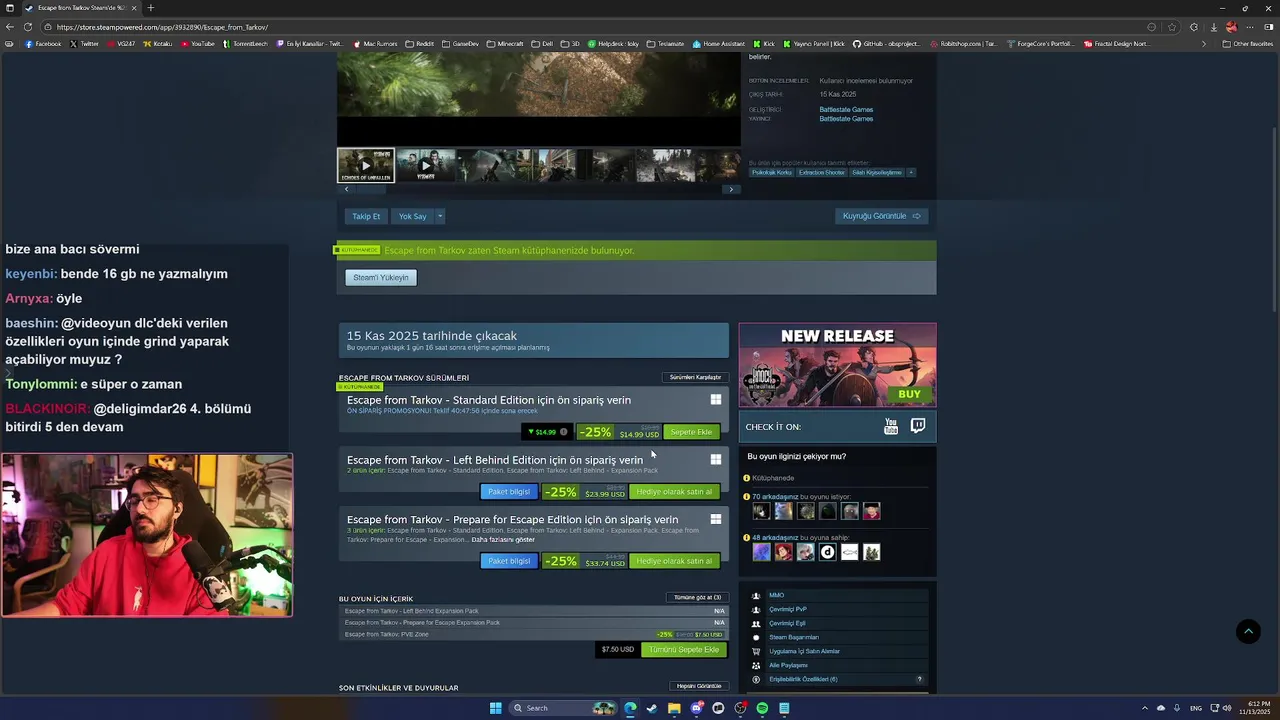Expand 'Daha fazlasını göster' in Prepare for Escape
This screenshot has width=1280, height=720.
(503, 540)
